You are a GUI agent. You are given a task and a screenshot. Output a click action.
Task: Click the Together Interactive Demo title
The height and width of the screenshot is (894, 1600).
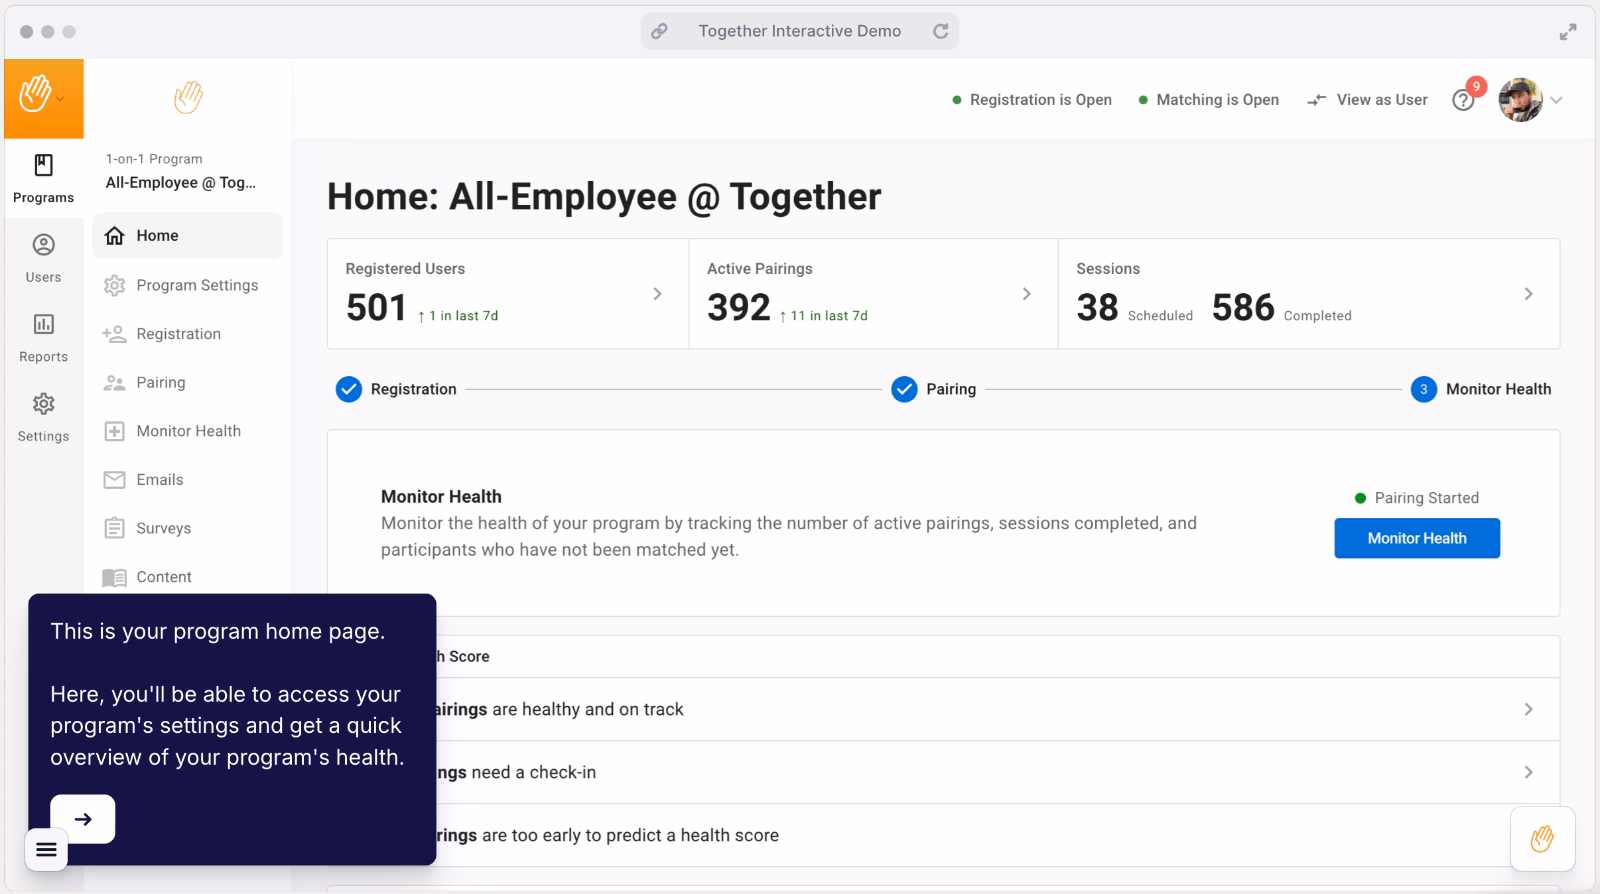799,31
